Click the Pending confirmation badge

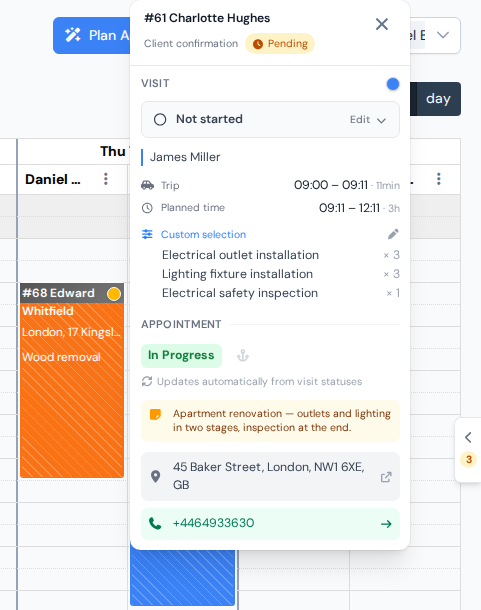[280, 44]
